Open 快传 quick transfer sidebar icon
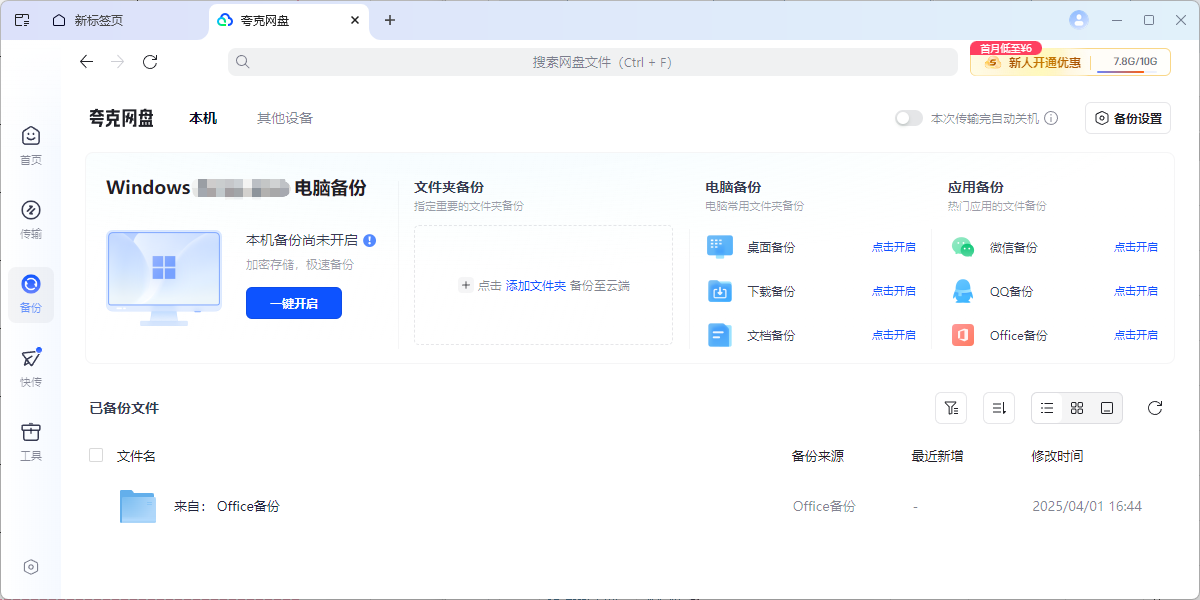This screenshot has width=1200, height=600. pos(31,367)
